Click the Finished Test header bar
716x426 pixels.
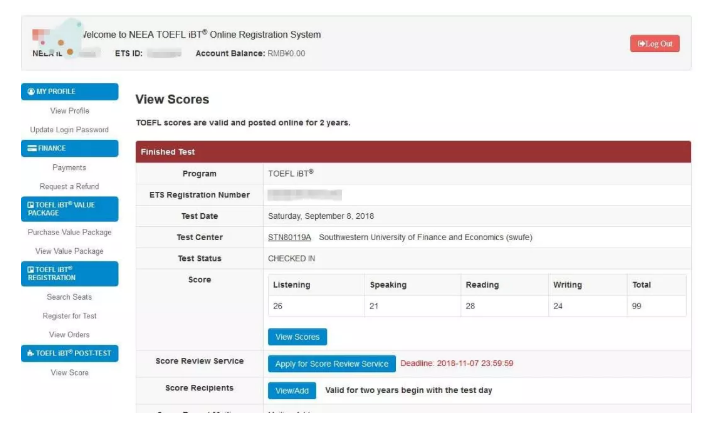point(413,152)
